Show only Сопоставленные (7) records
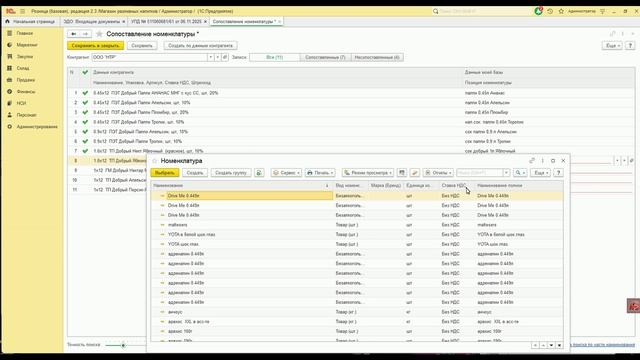The width and height of the screenshot is (640, 360). (325, 57)
